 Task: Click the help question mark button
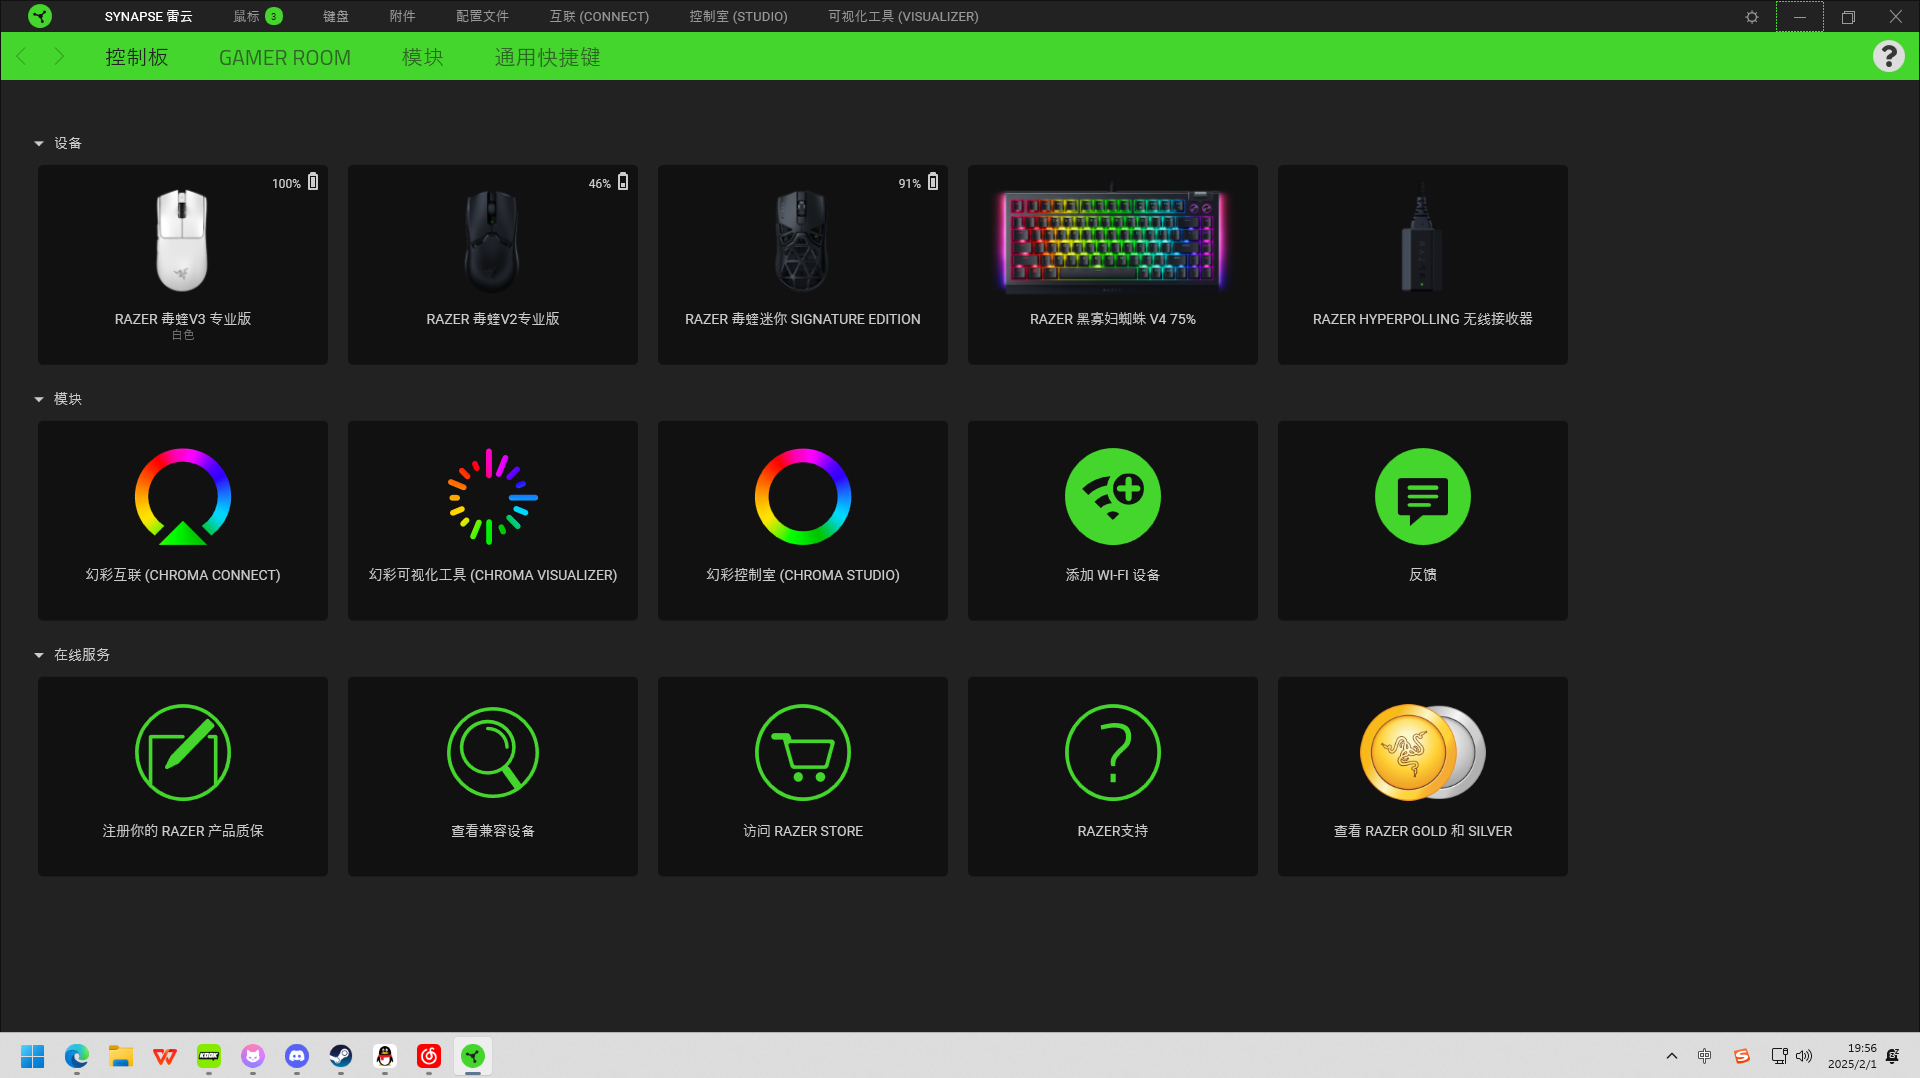tap(1889, 56)
